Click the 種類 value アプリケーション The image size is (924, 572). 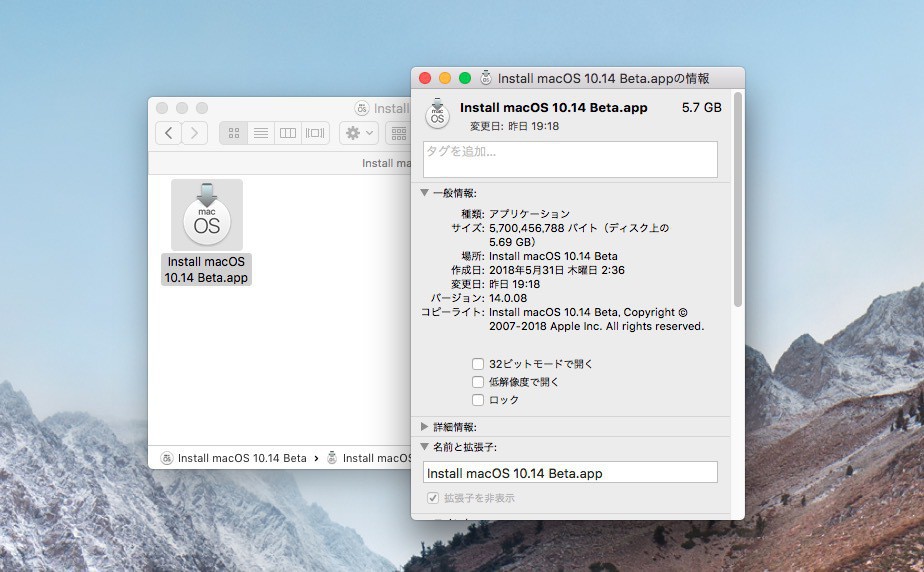coord(529,214)
